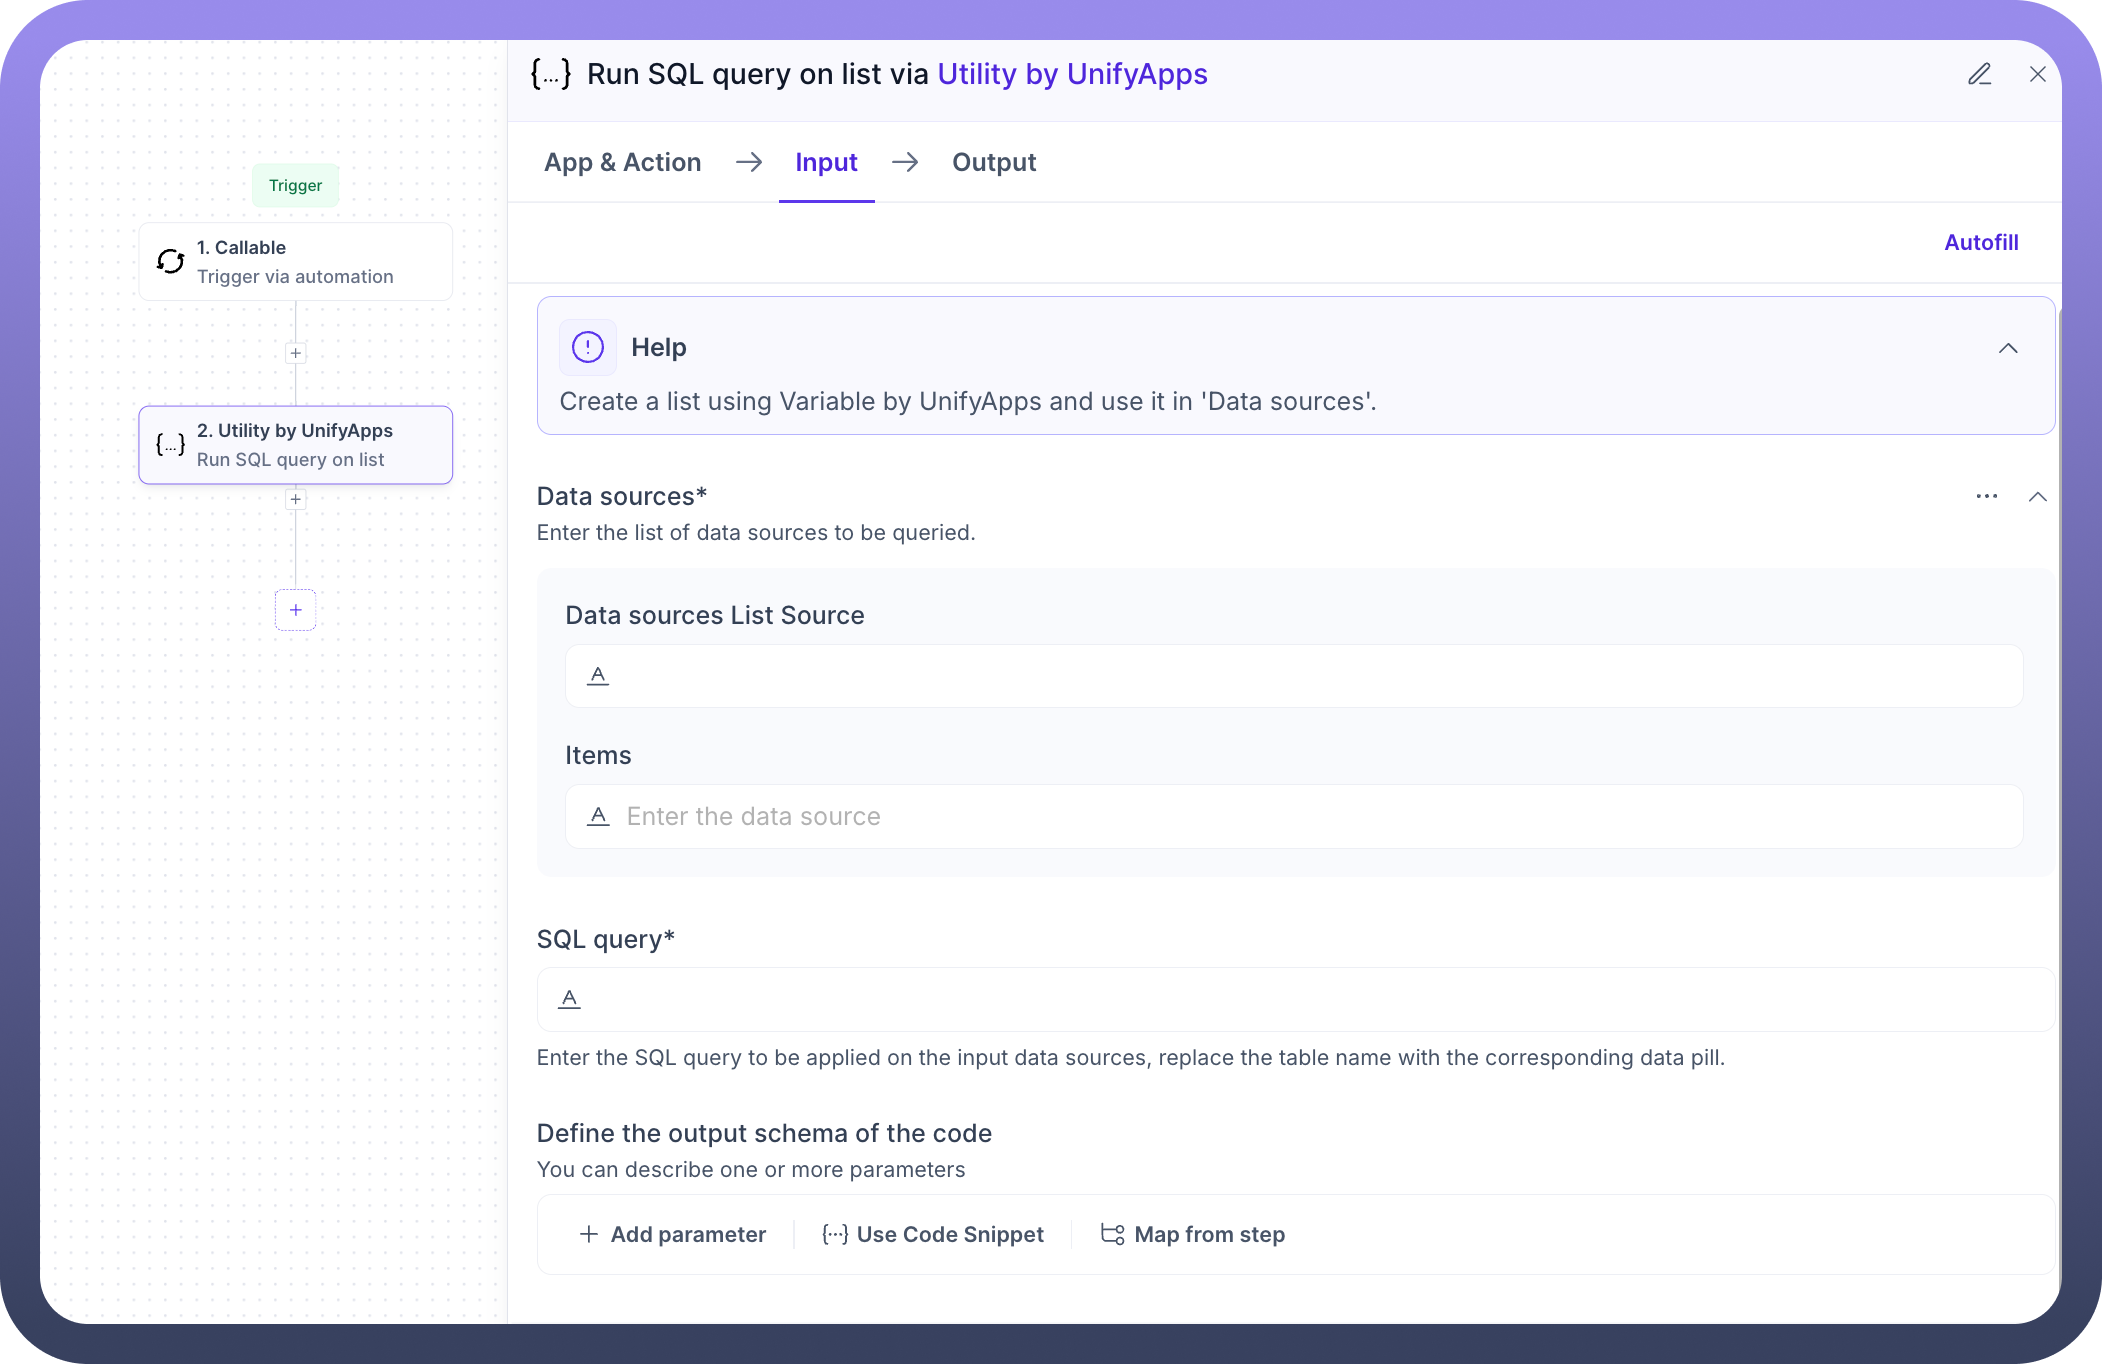Screen dimensions: 2102x1364
Task: Focus the Items data source field
Action: (1295, 816)
